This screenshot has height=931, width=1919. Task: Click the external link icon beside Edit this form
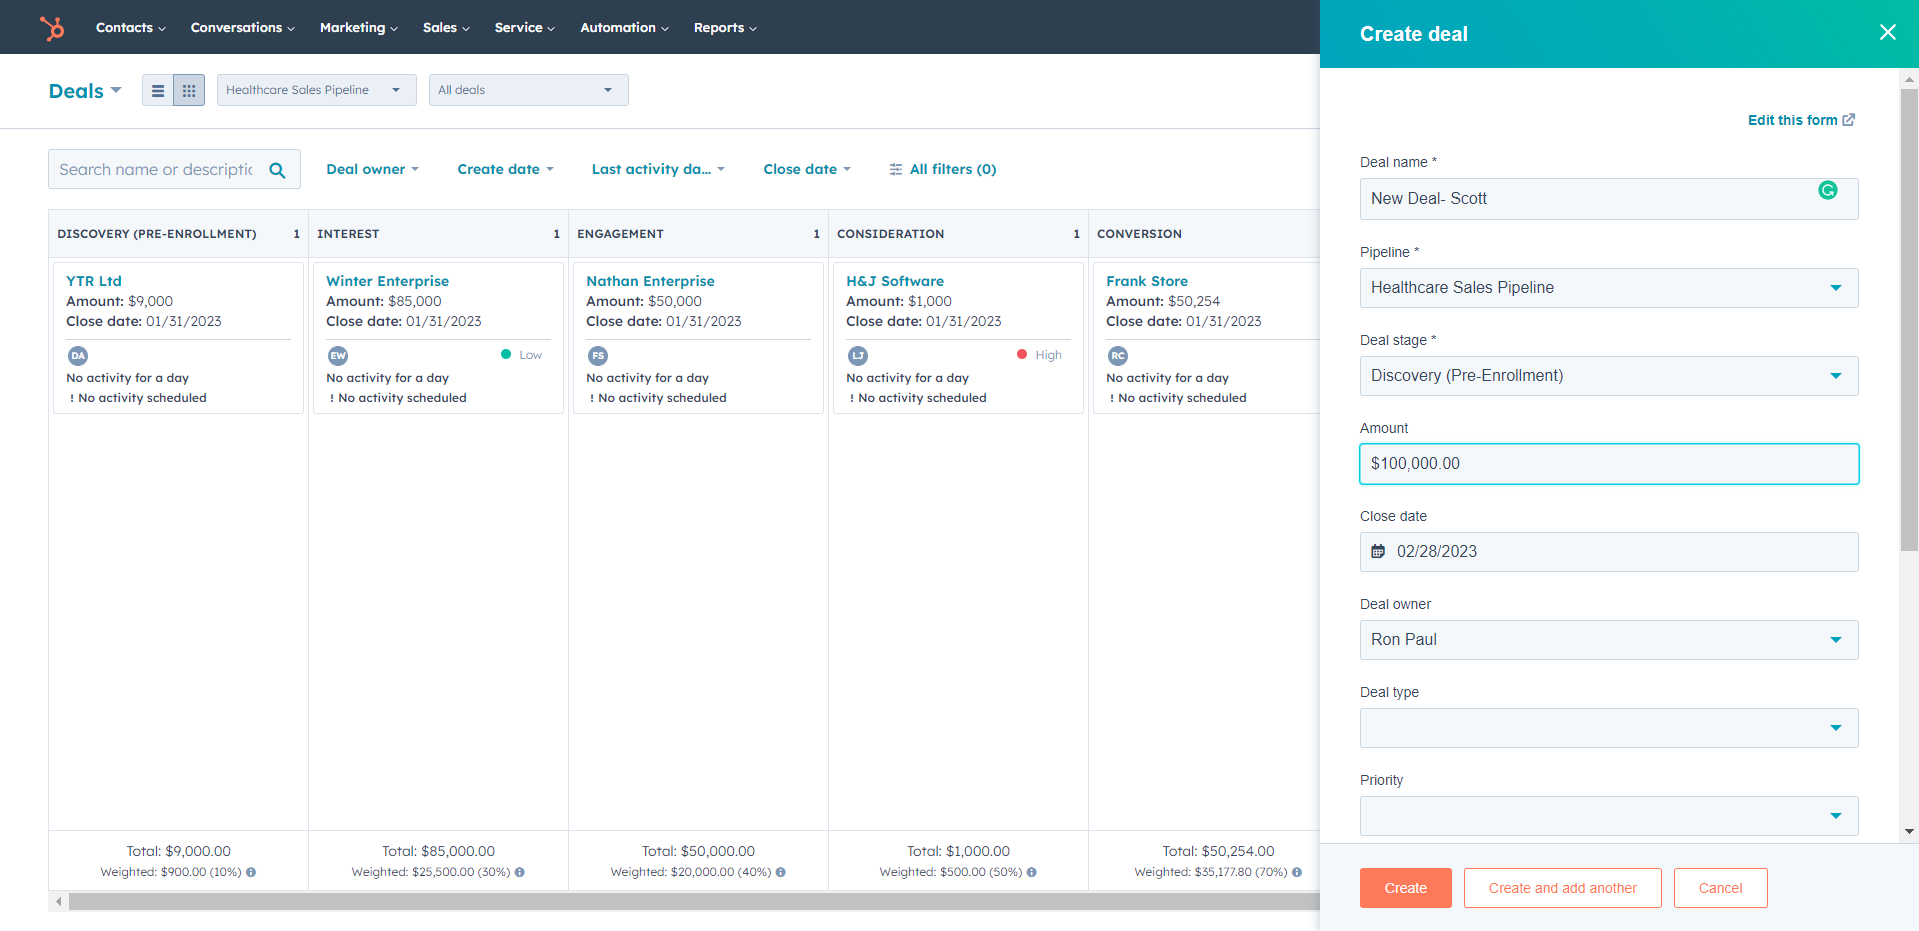(1849, 119)
